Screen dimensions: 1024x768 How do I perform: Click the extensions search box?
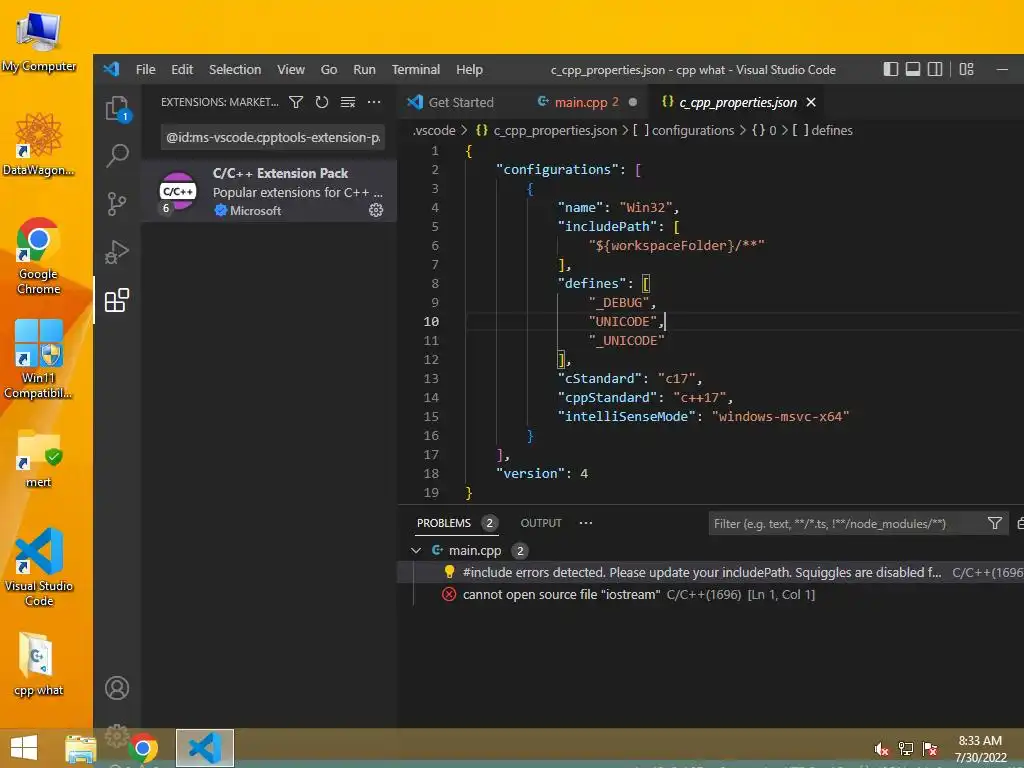tap(273, 137)
